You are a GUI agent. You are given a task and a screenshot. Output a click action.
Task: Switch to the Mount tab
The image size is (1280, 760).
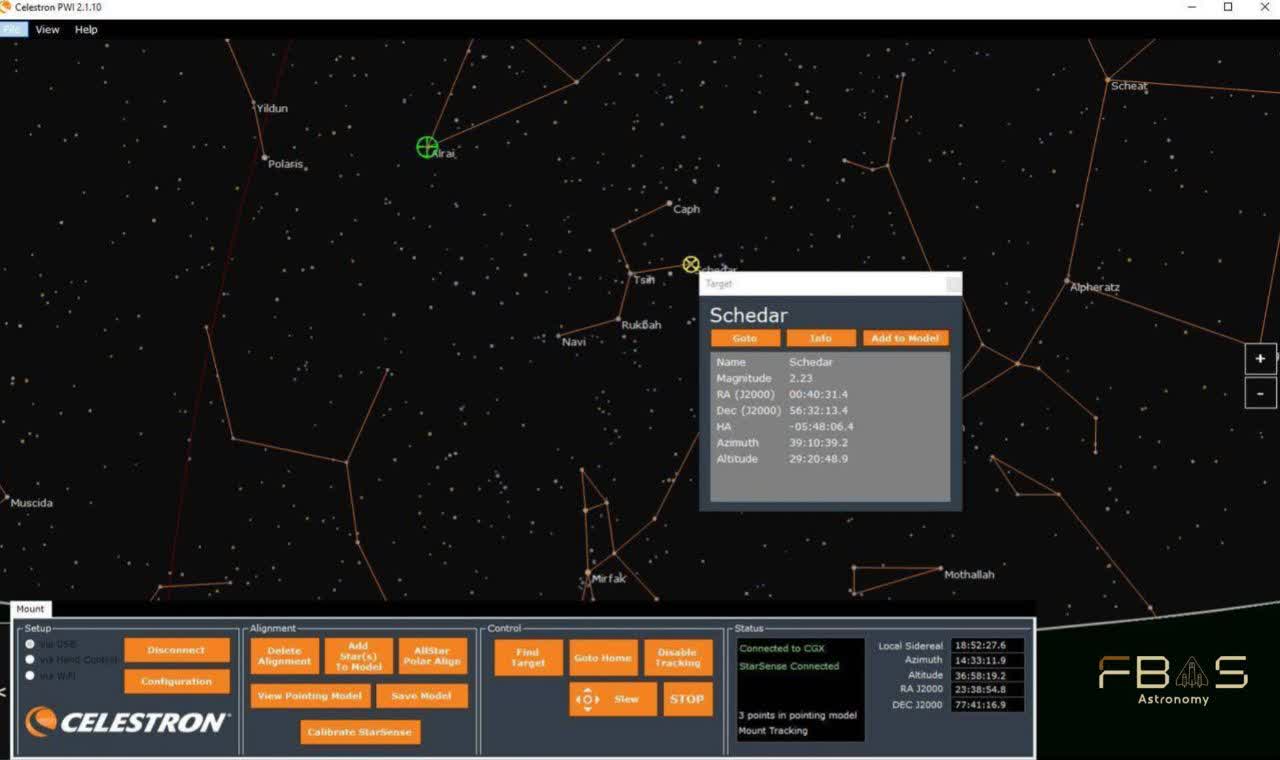30,609
